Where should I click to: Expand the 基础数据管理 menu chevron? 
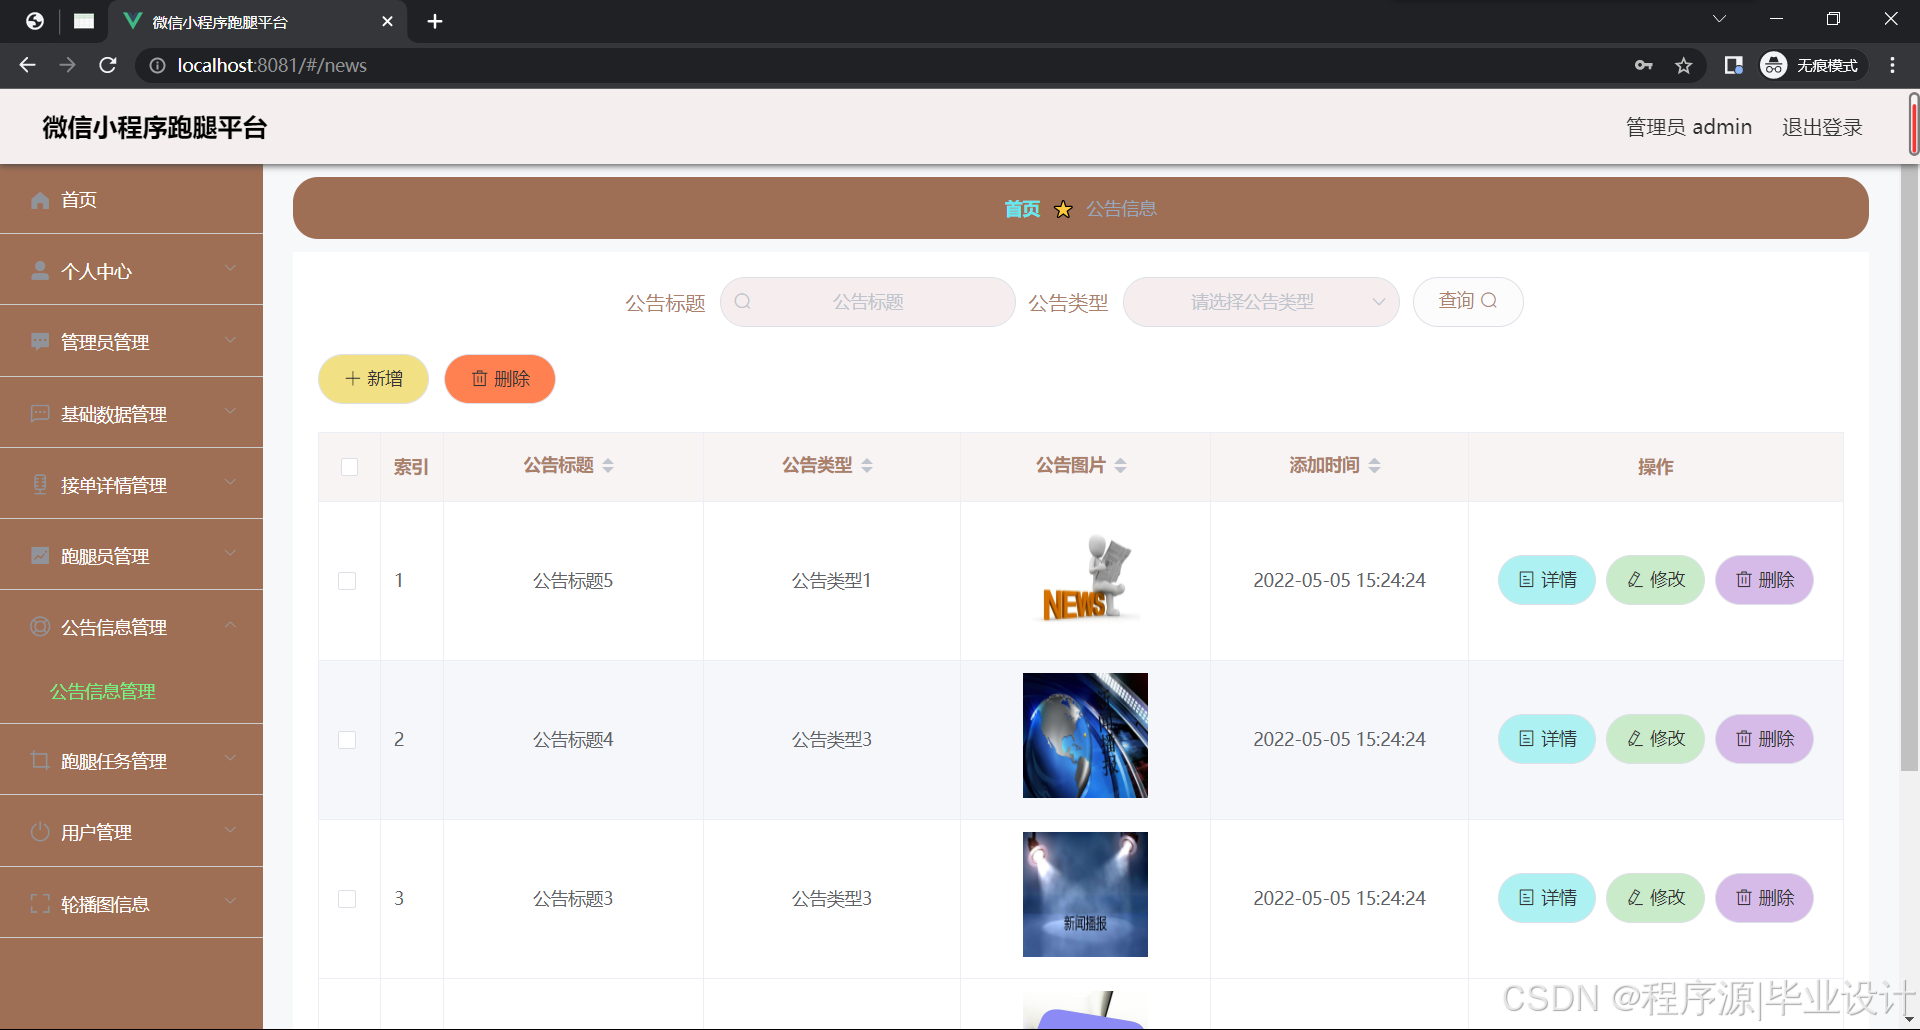(x=231, y=411)
